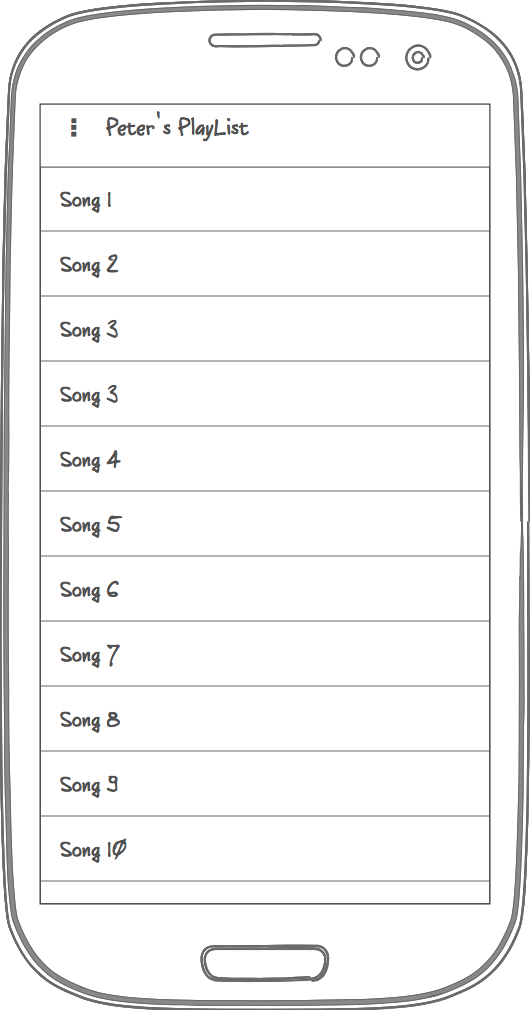Tap Song 7 in the playlist
The width and height of the screenshot is (530, 1010).
coord(265,654)
